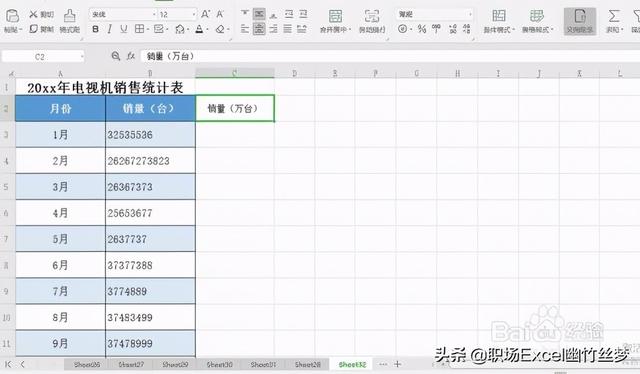Image resolution: width=640 pixels, height=374 pixels.
Task: Click the 销量（台） header cell
Action: pos(150,109)
